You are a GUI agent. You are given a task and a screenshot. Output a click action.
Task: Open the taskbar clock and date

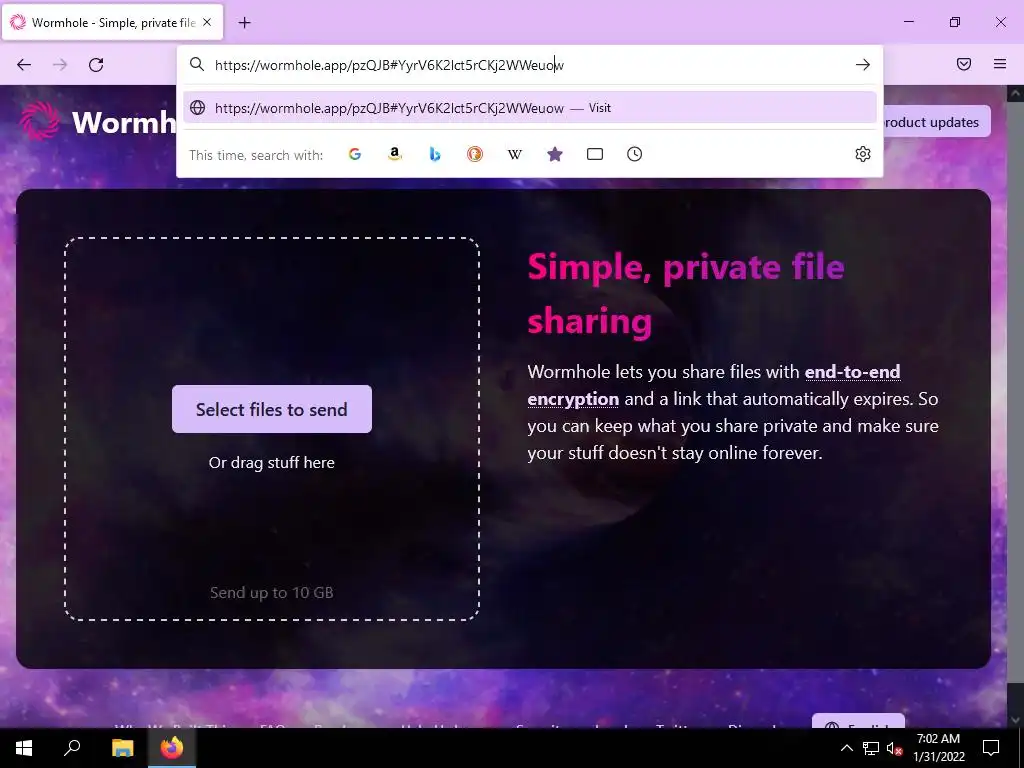coord(938,748)
